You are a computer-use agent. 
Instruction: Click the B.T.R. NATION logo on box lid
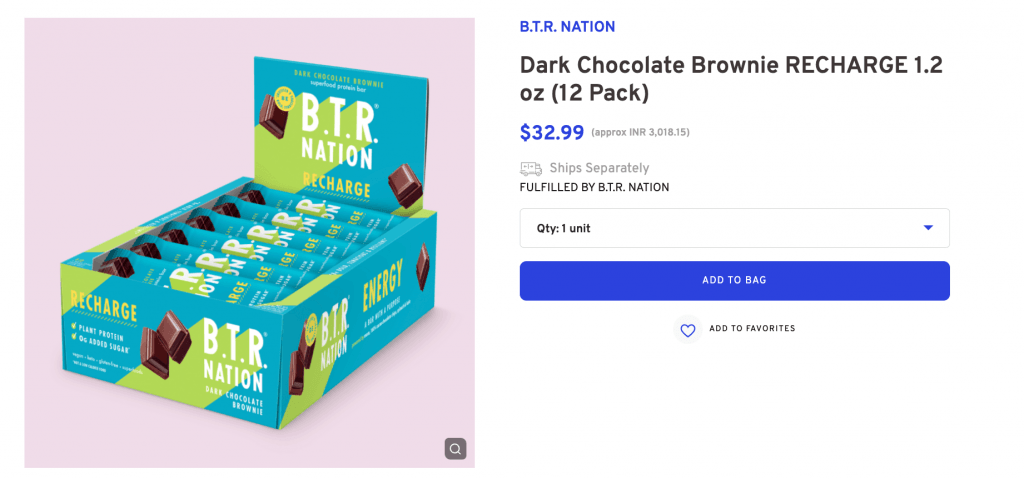click(x=336, y=132)
